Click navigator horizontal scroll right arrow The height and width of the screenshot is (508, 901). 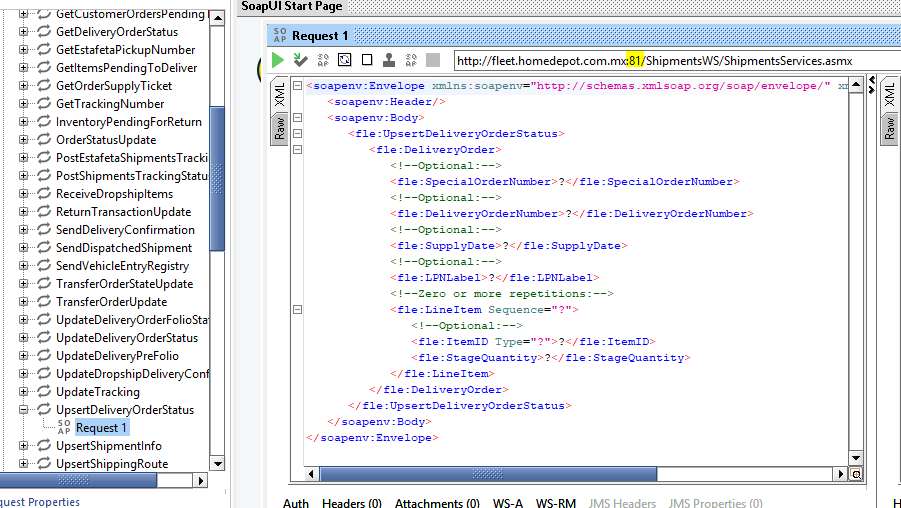click(x=200, y=480)
